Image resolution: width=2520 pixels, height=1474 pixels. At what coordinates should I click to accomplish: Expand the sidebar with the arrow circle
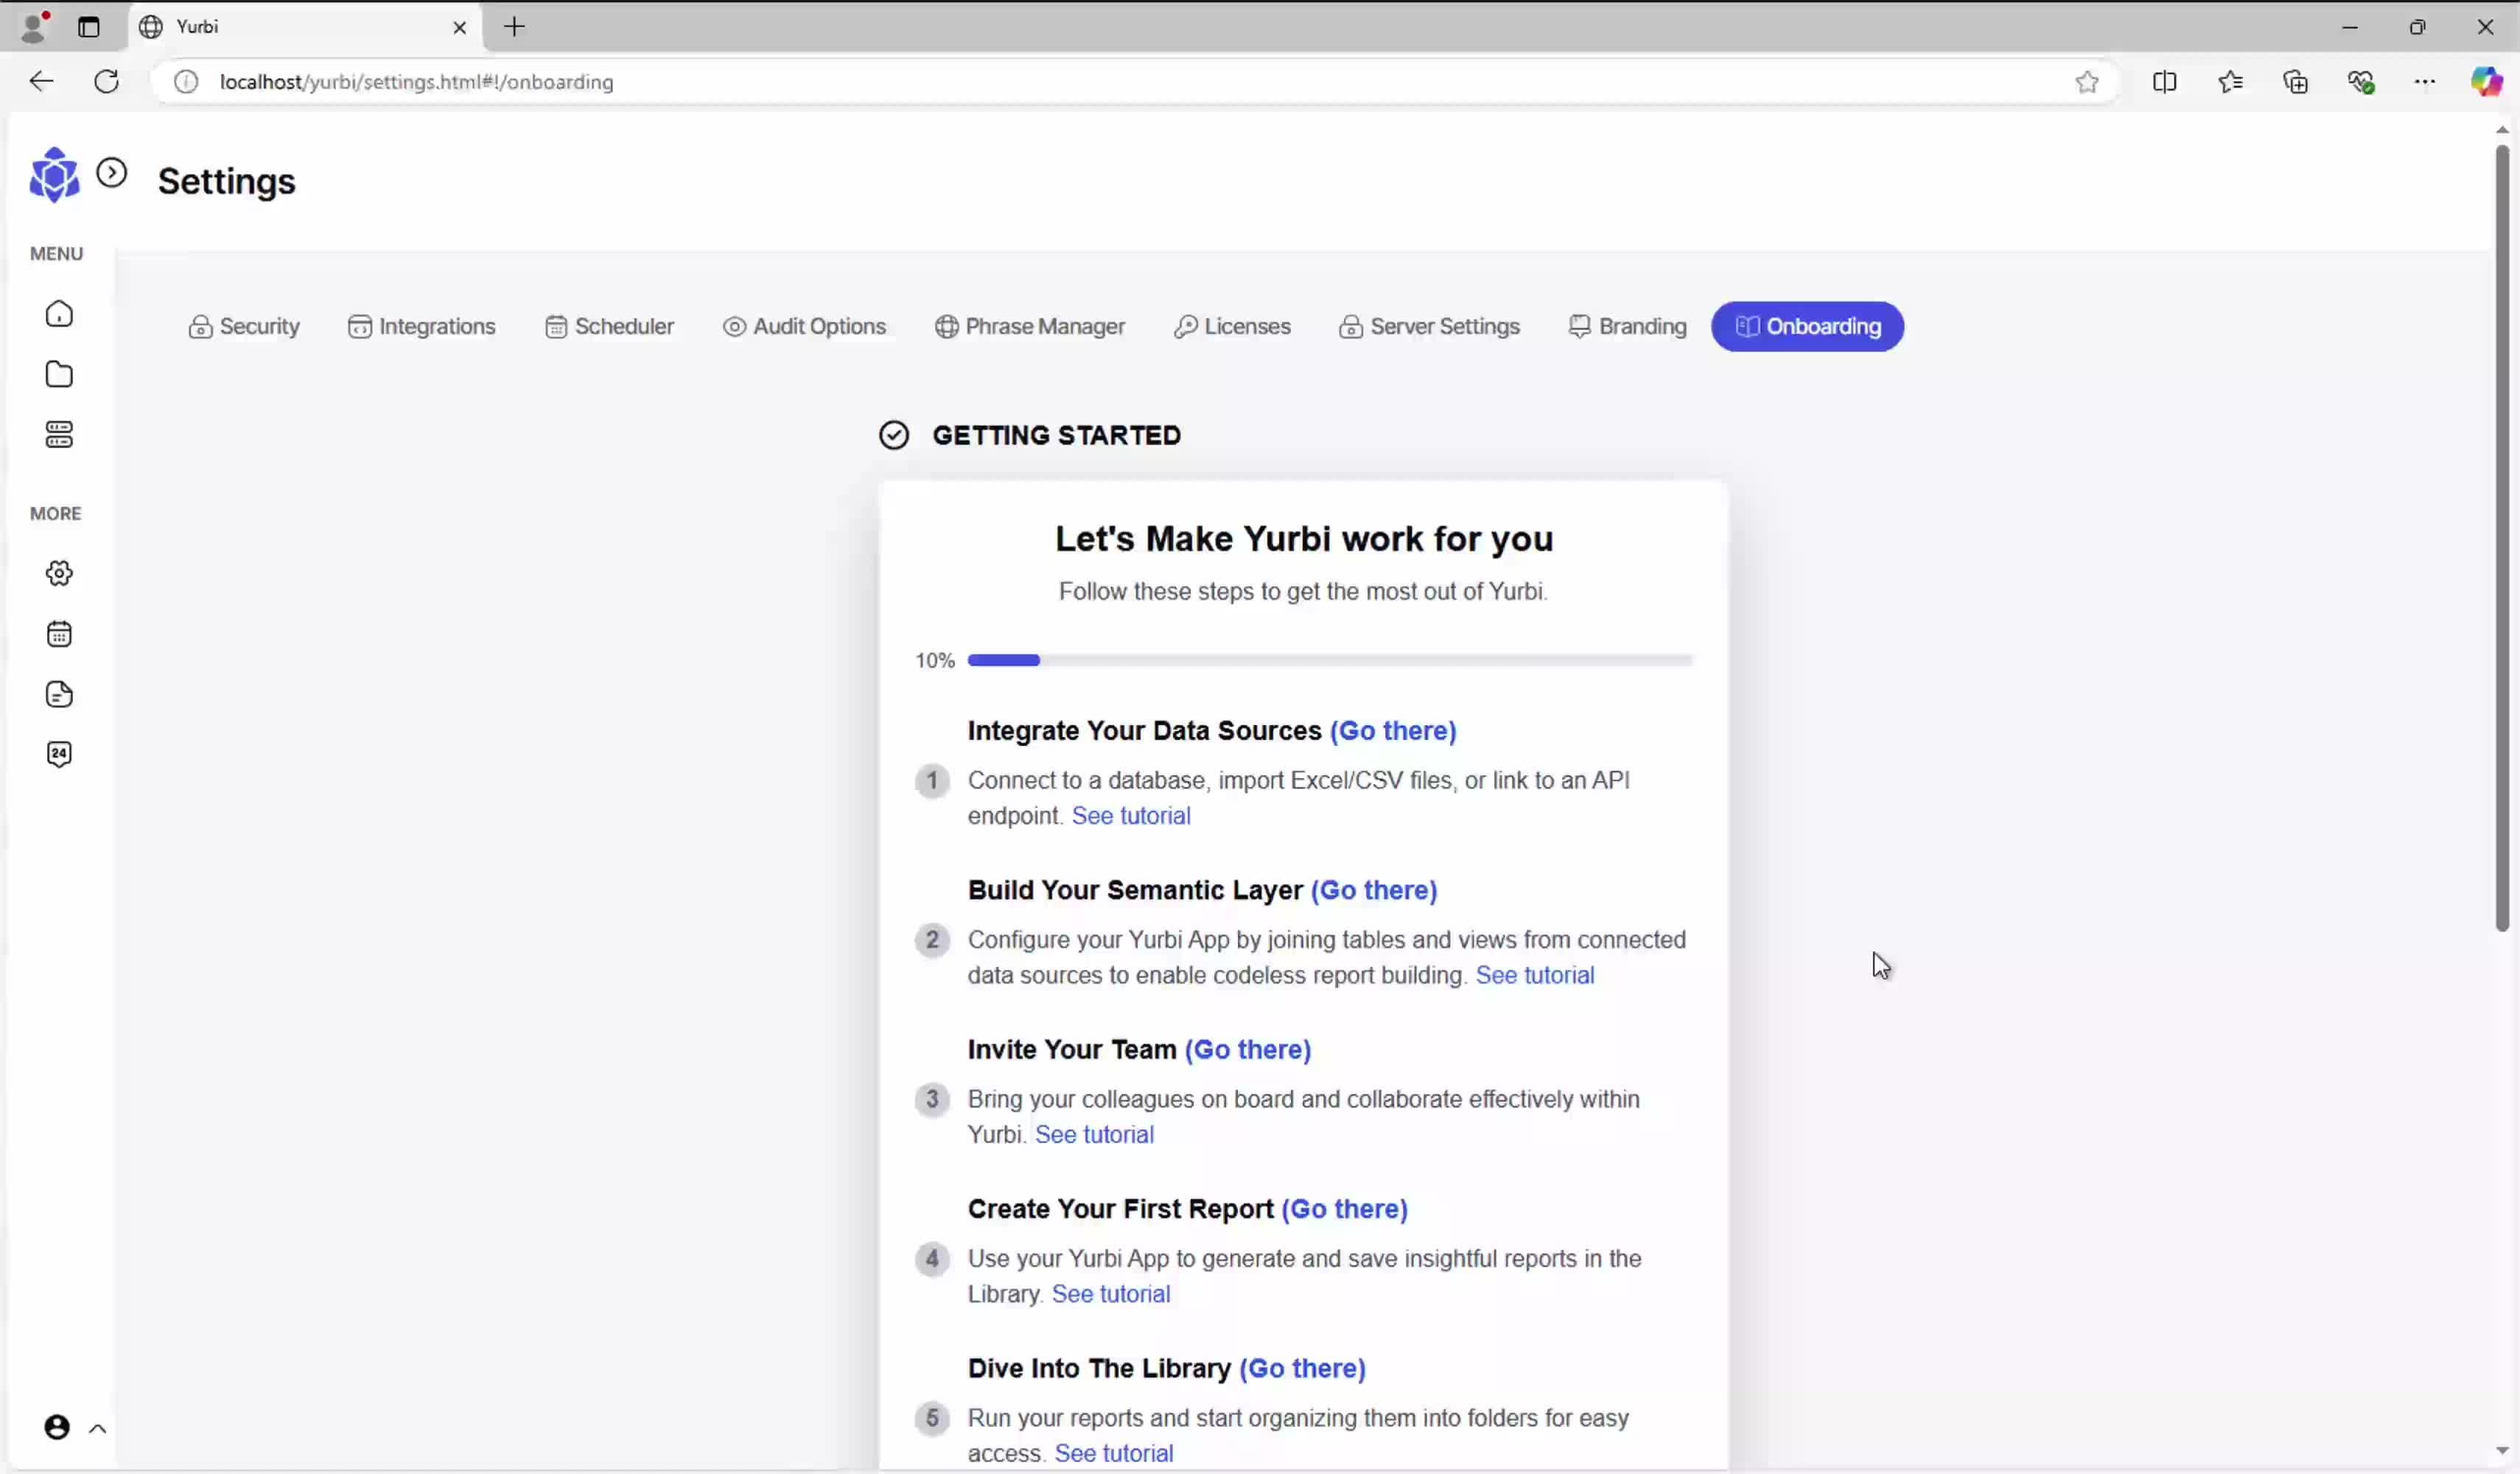click(x=112, y=173)
